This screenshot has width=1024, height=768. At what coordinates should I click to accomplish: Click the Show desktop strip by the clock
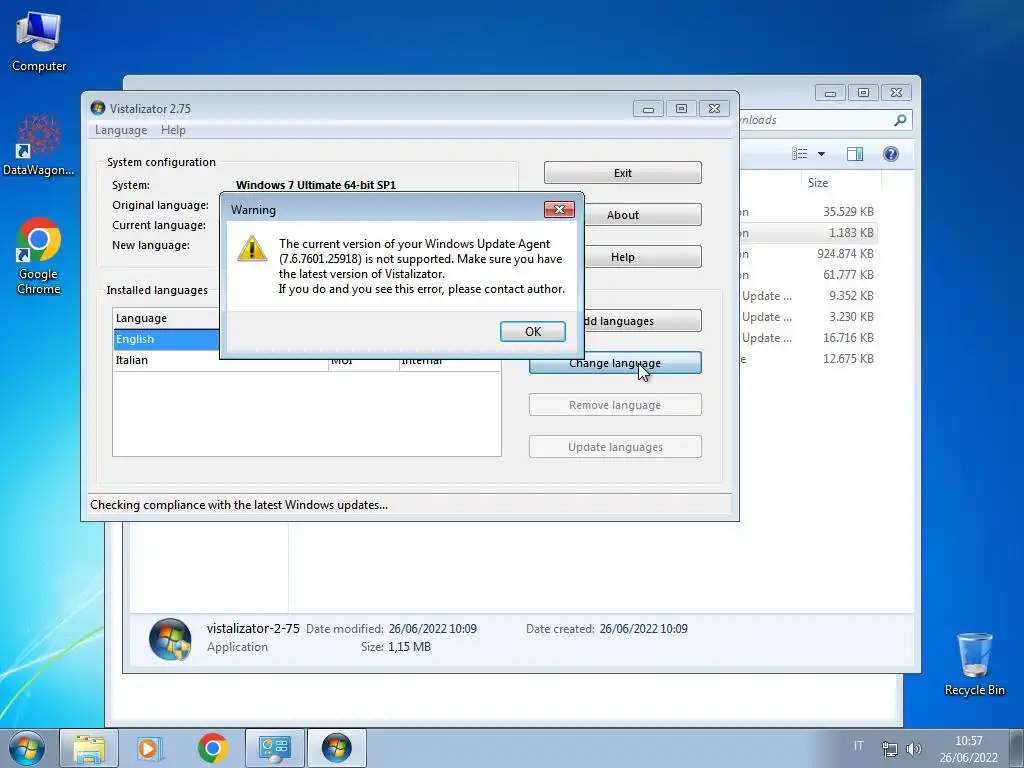point(1017,748)
